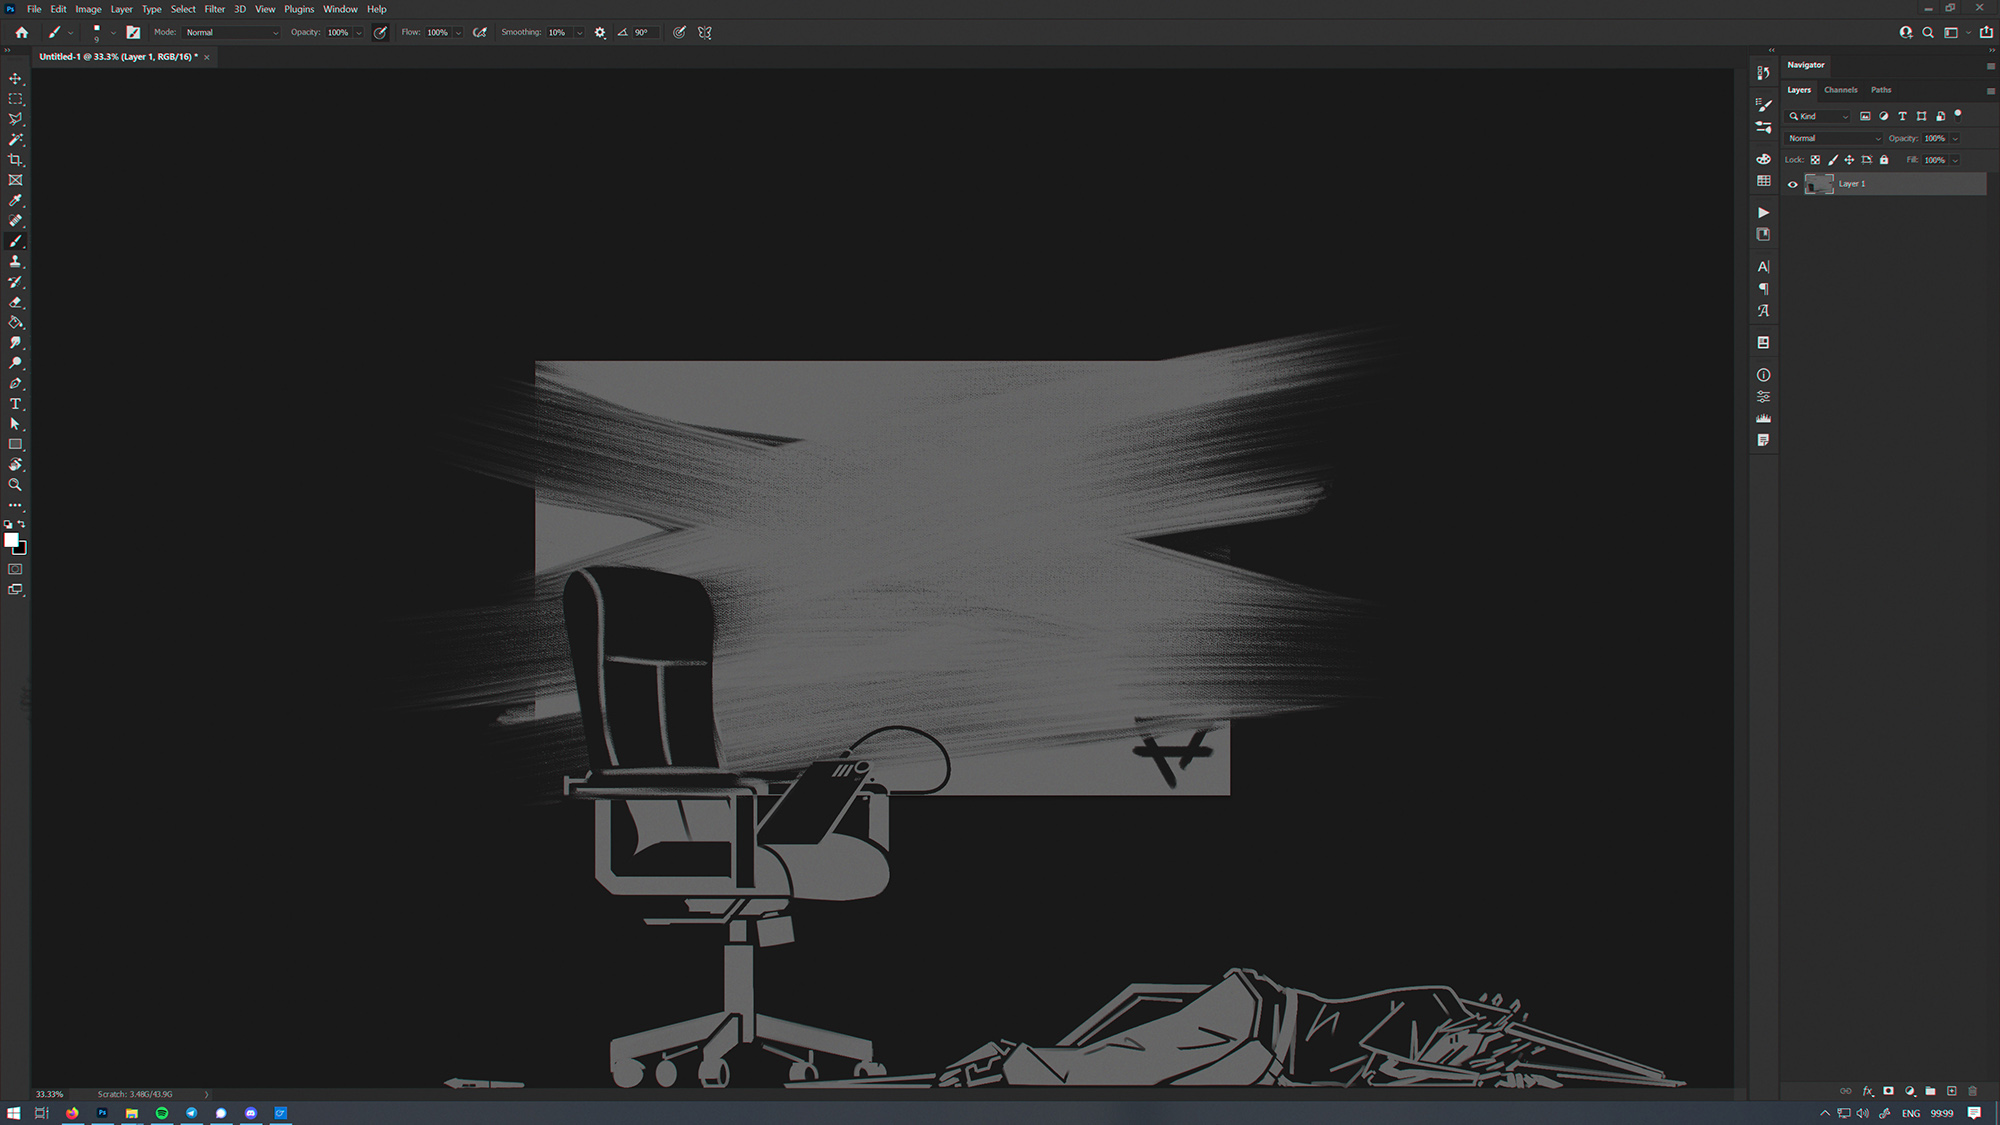Switch to the Channels tab
Image resolution: width=2000 pixels, height=1125 pixels.
point(1840,90)
